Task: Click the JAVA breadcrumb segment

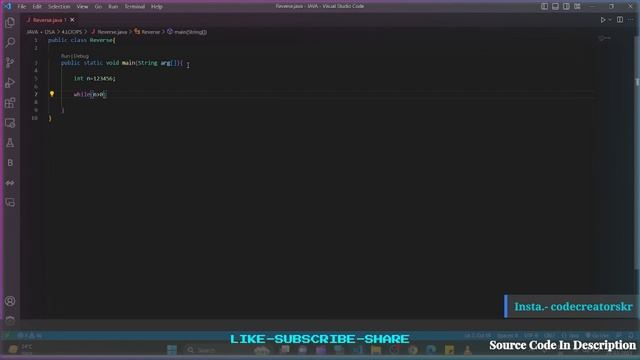Action: tap(33, 32)
